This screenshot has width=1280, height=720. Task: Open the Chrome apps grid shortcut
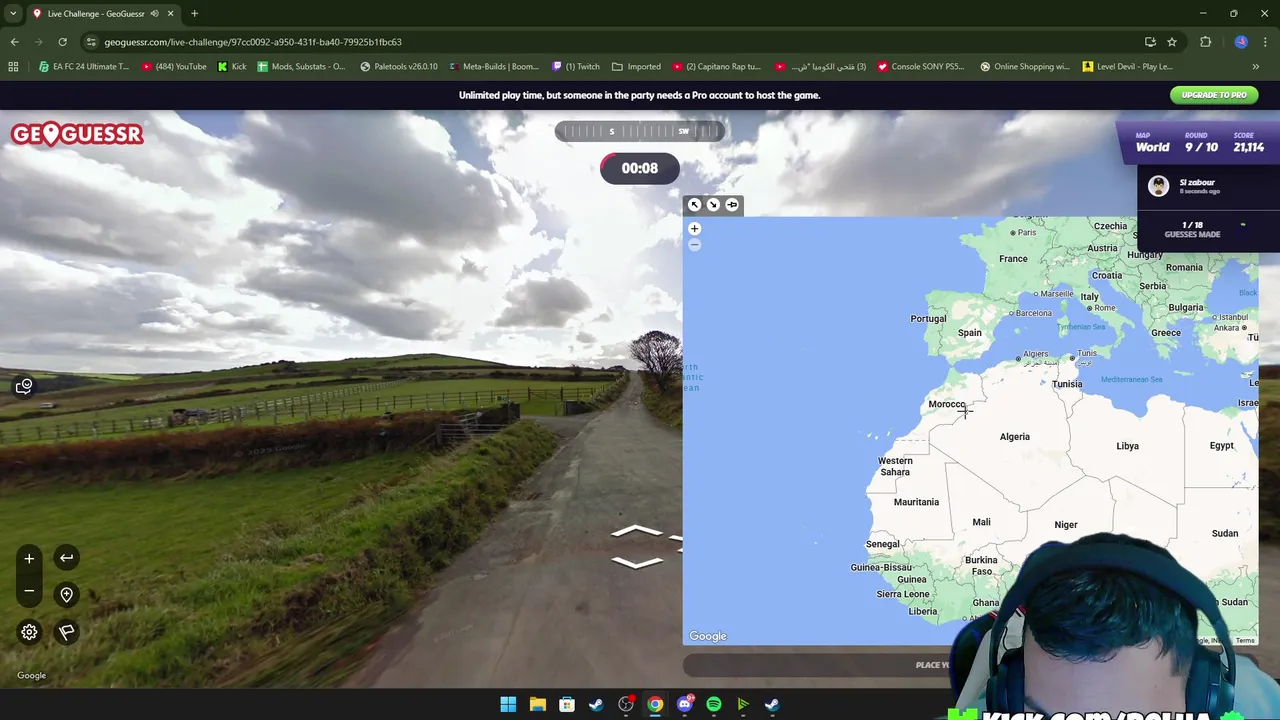[x=13, y=67]
